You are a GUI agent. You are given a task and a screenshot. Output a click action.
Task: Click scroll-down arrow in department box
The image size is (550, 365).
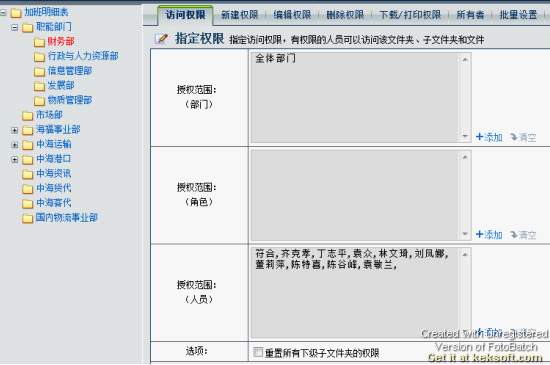[x=464, y=136]
